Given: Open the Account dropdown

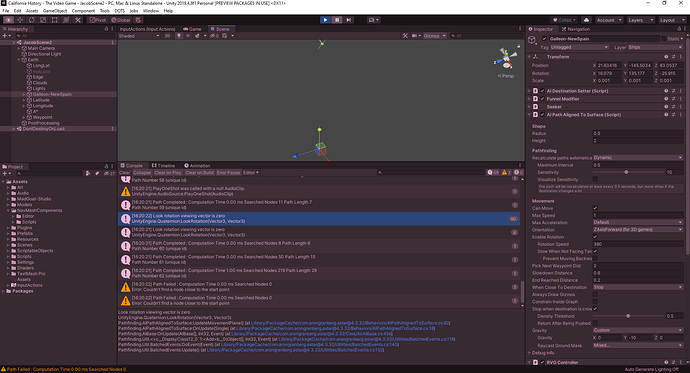Looking at the screenshot, I should [x=609, y=20].
